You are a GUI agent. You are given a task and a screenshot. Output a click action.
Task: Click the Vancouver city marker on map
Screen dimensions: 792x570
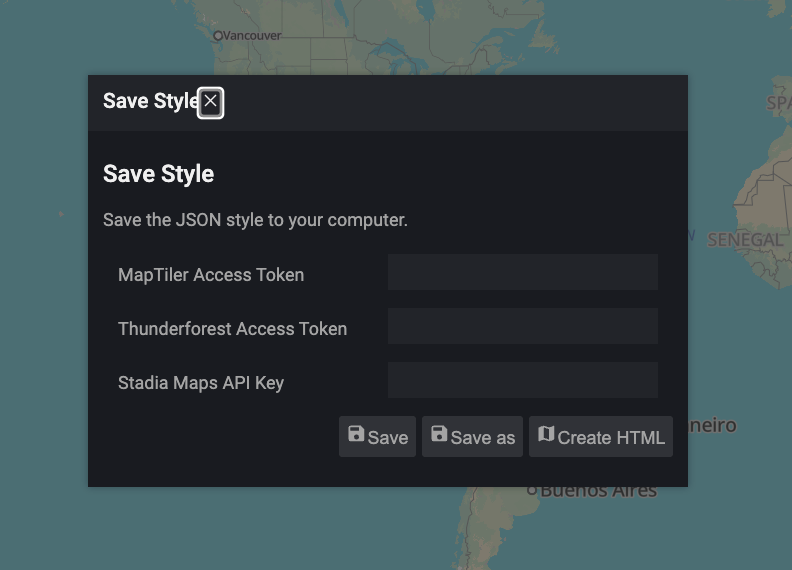pos(218,36)
